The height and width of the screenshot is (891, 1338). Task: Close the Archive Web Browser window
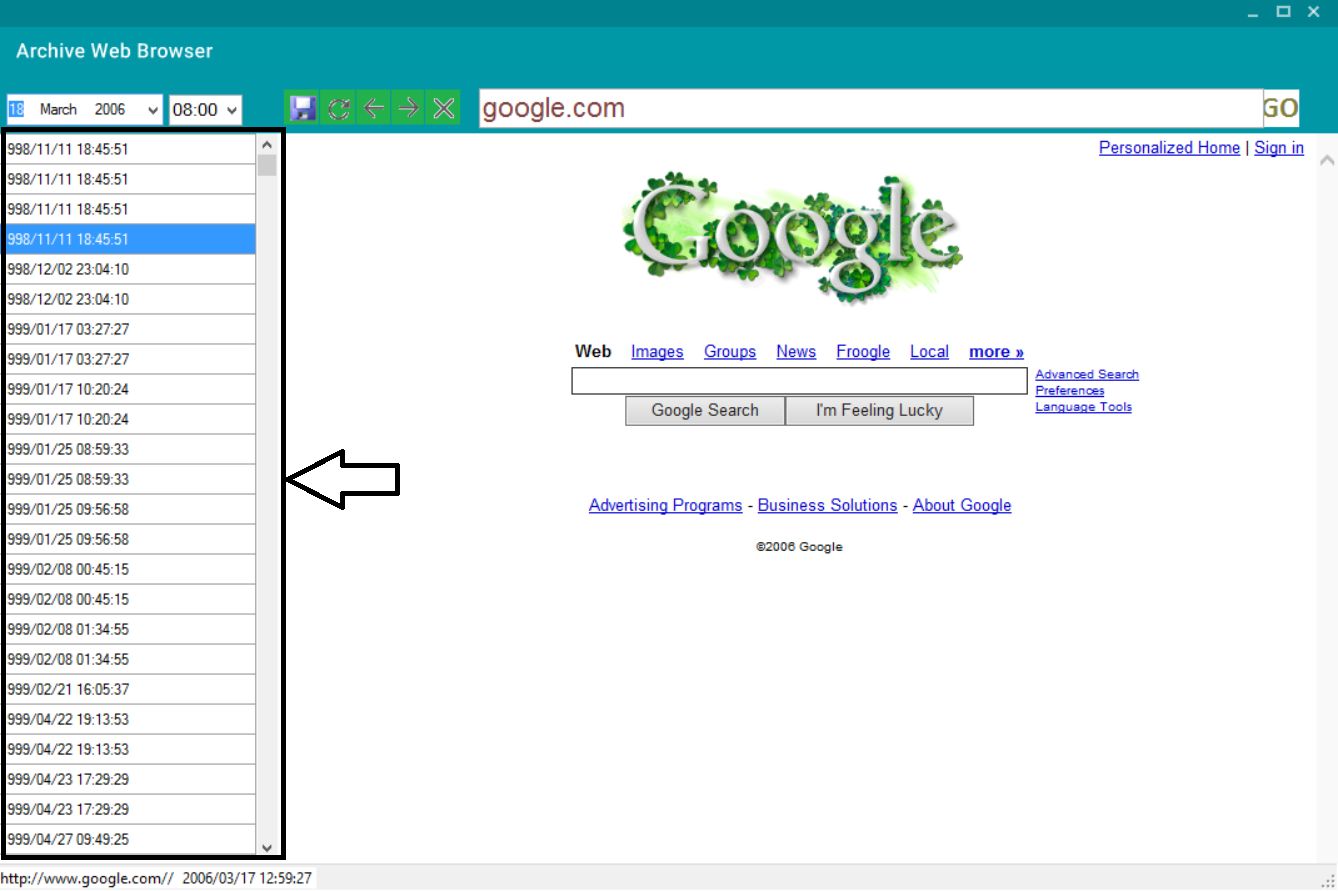1314,12
